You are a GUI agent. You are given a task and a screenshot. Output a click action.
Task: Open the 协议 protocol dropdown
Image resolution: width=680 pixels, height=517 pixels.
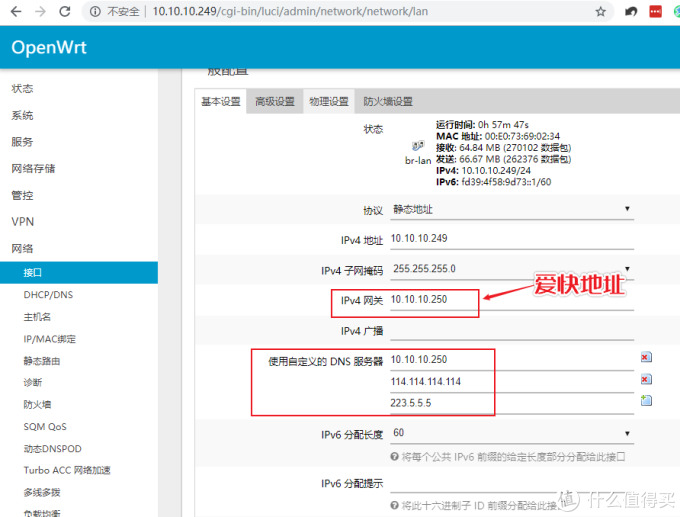coord(512,209)
